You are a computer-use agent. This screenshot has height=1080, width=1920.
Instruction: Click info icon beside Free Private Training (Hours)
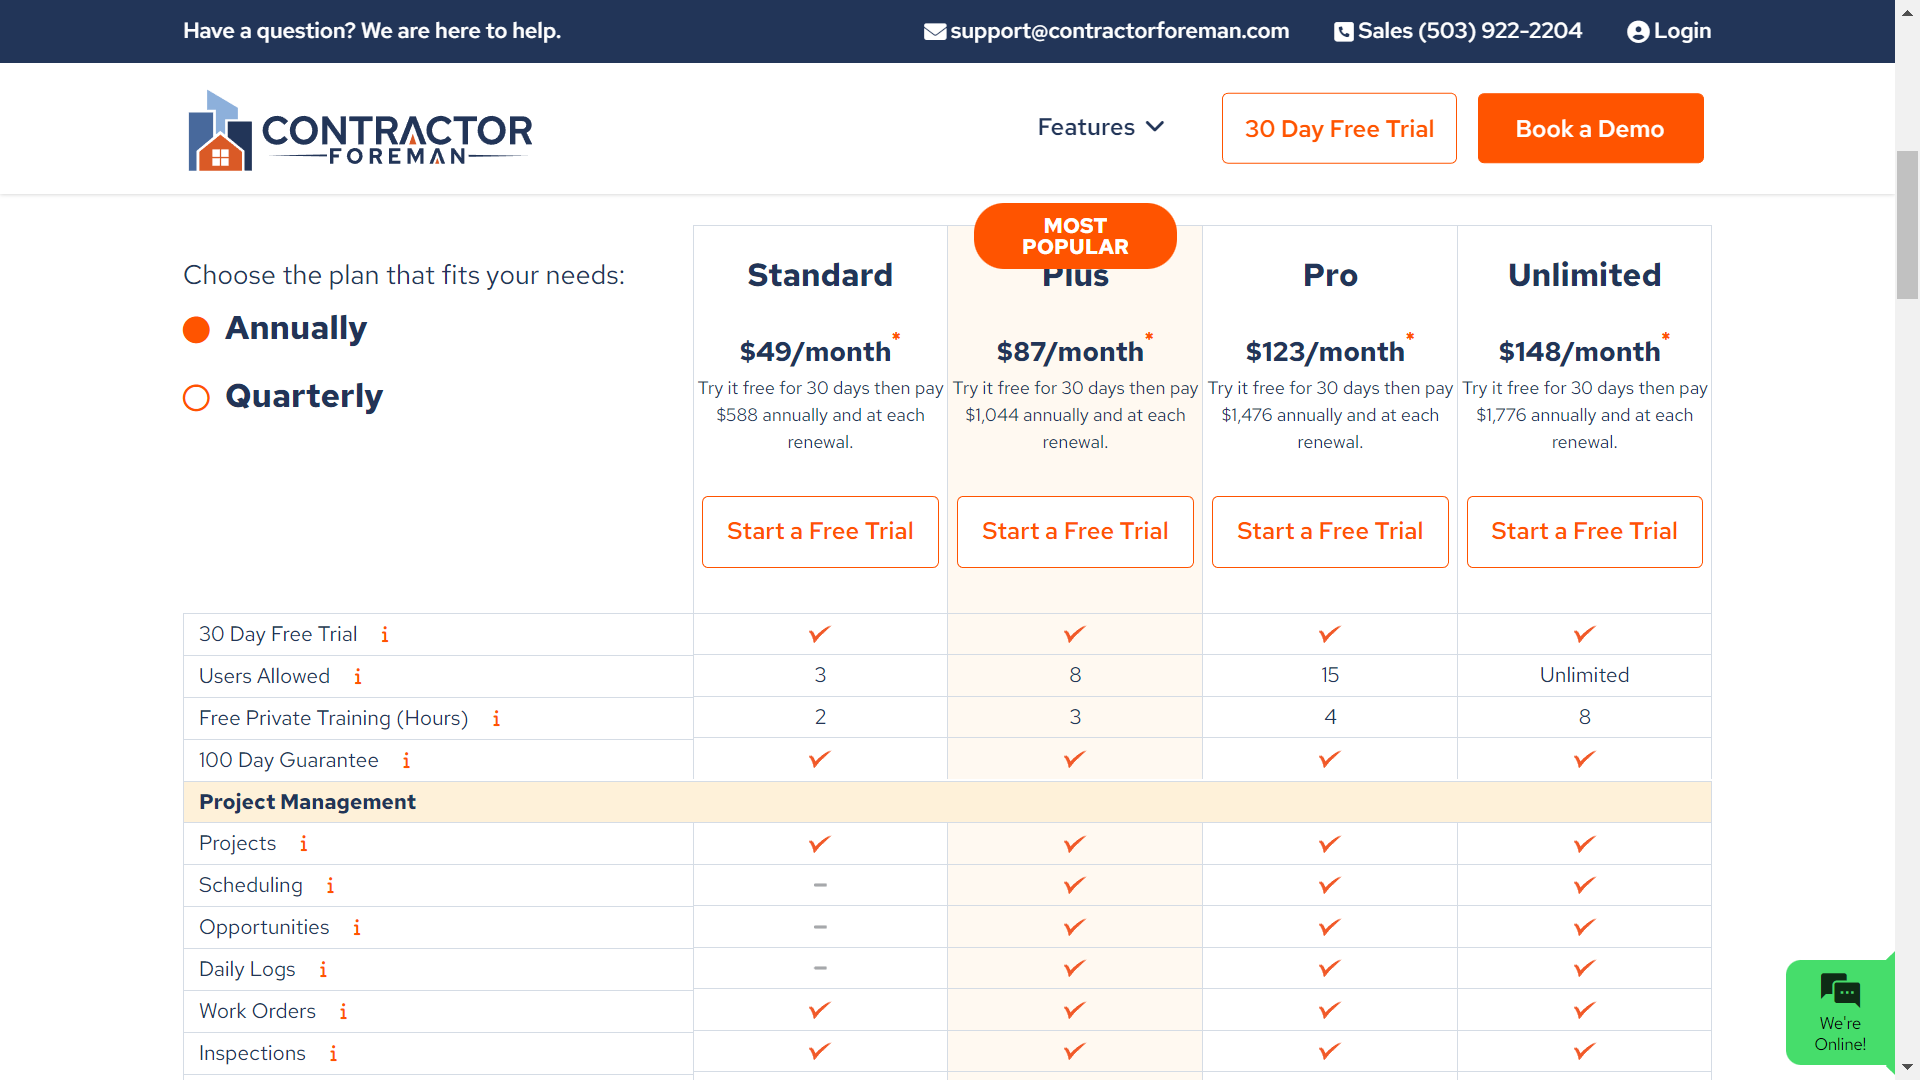[x=496, y=719]
